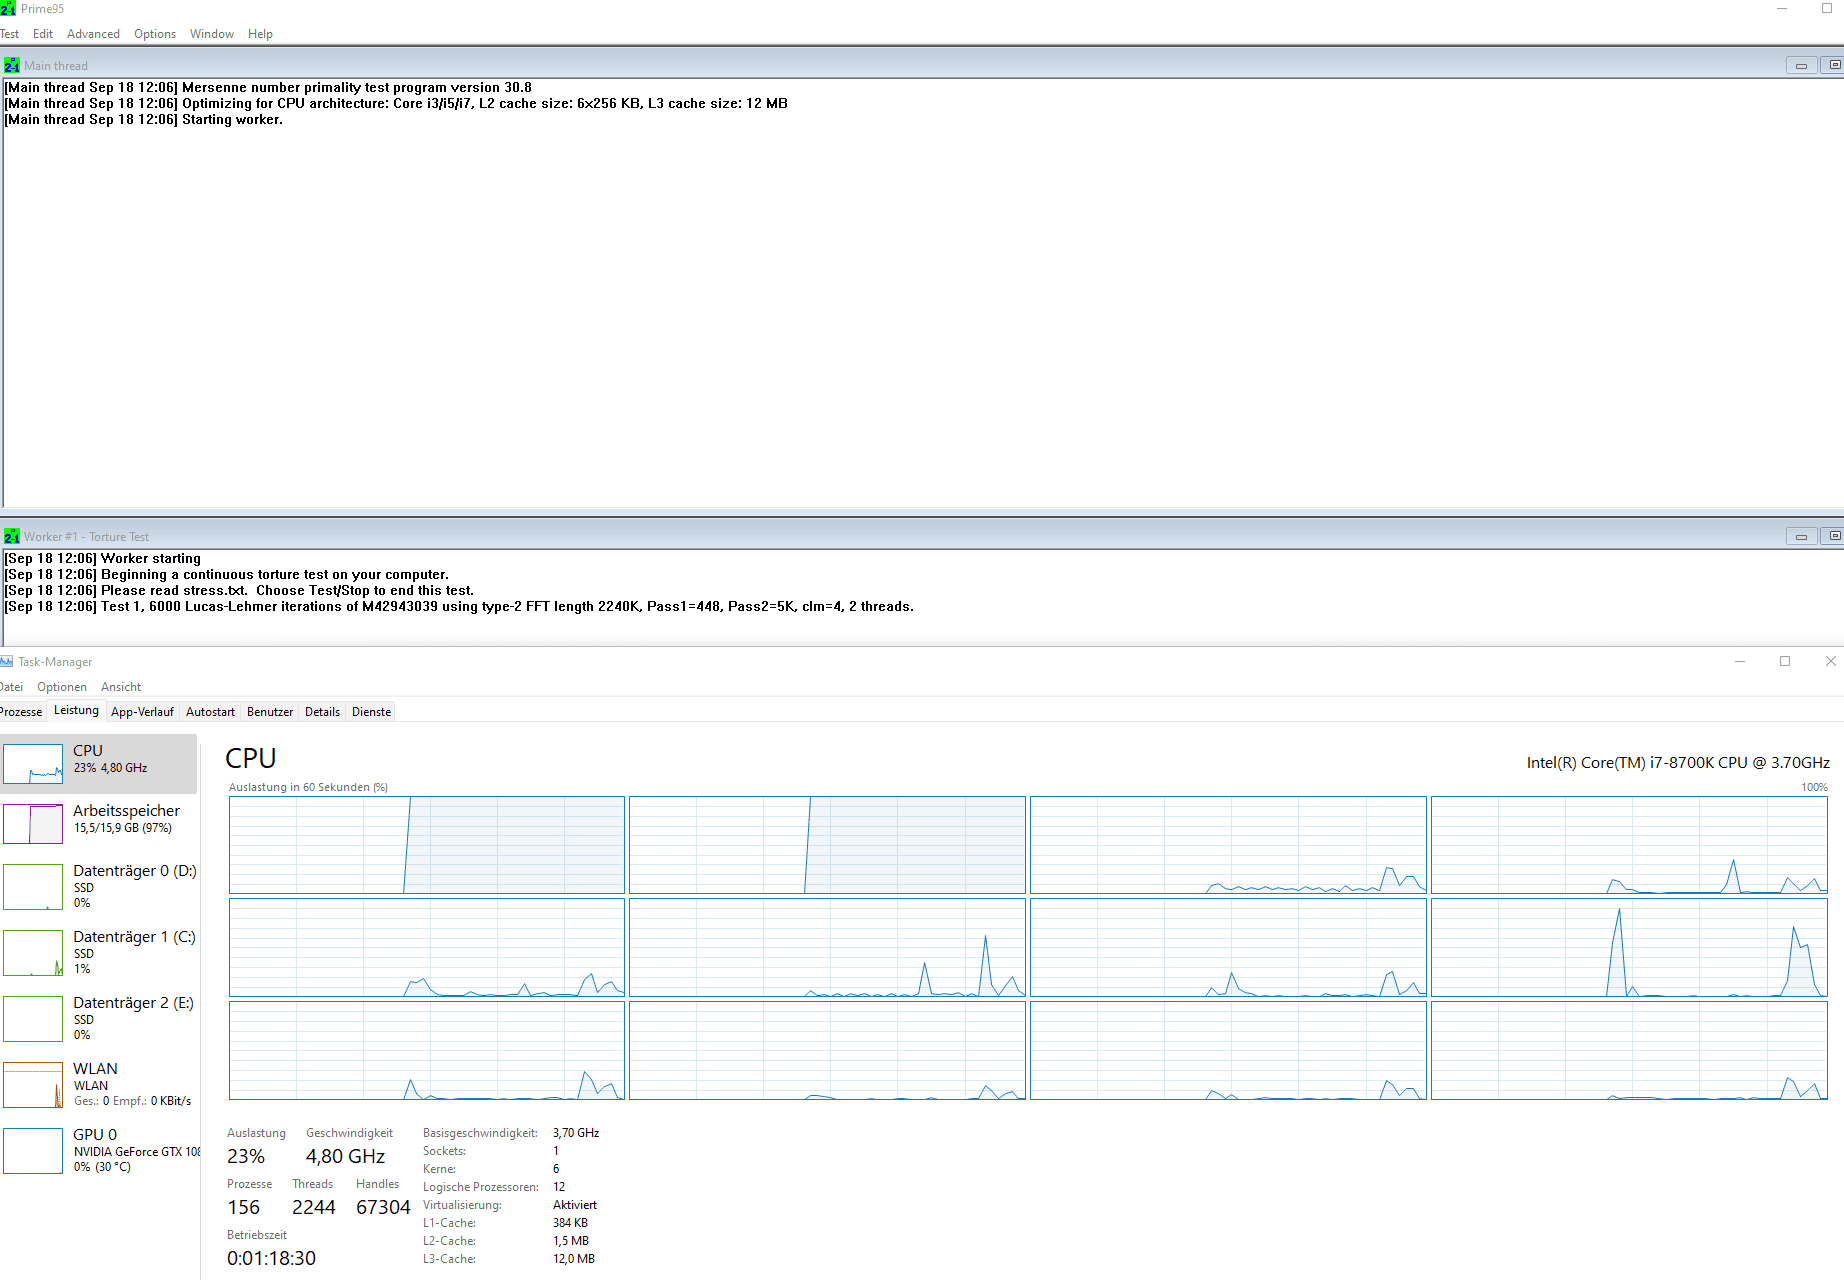Switch to the Dienste tab
Image resolution: width=1844 pixels, height=1280 pixels.
[371, 712]
